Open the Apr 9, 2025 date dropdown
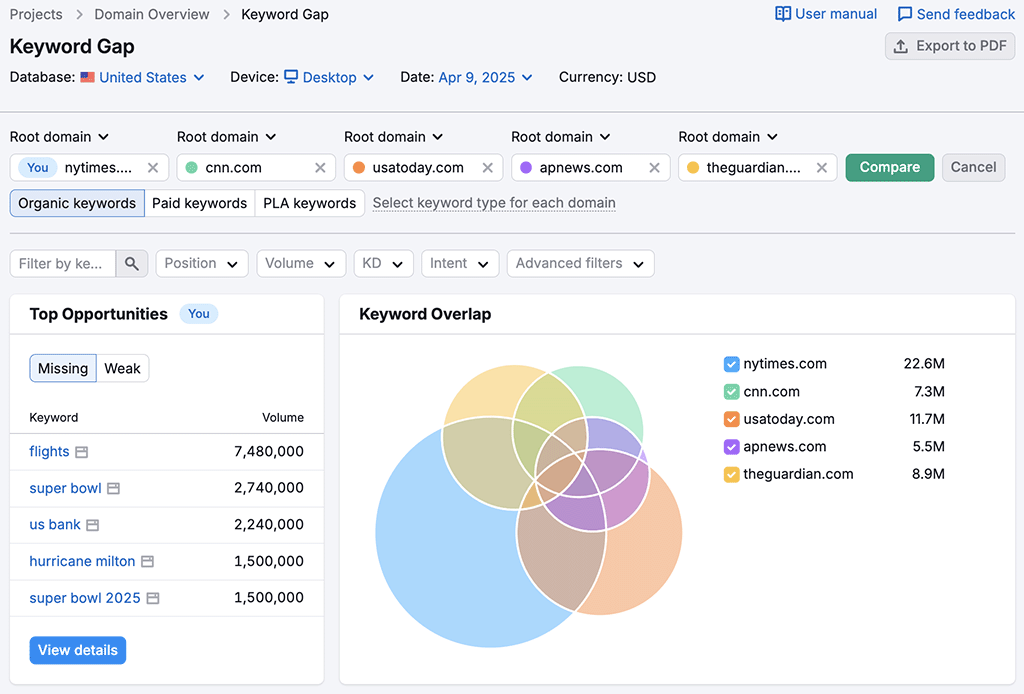Viewport: 1024px width, 694px height. click(485, 77)
